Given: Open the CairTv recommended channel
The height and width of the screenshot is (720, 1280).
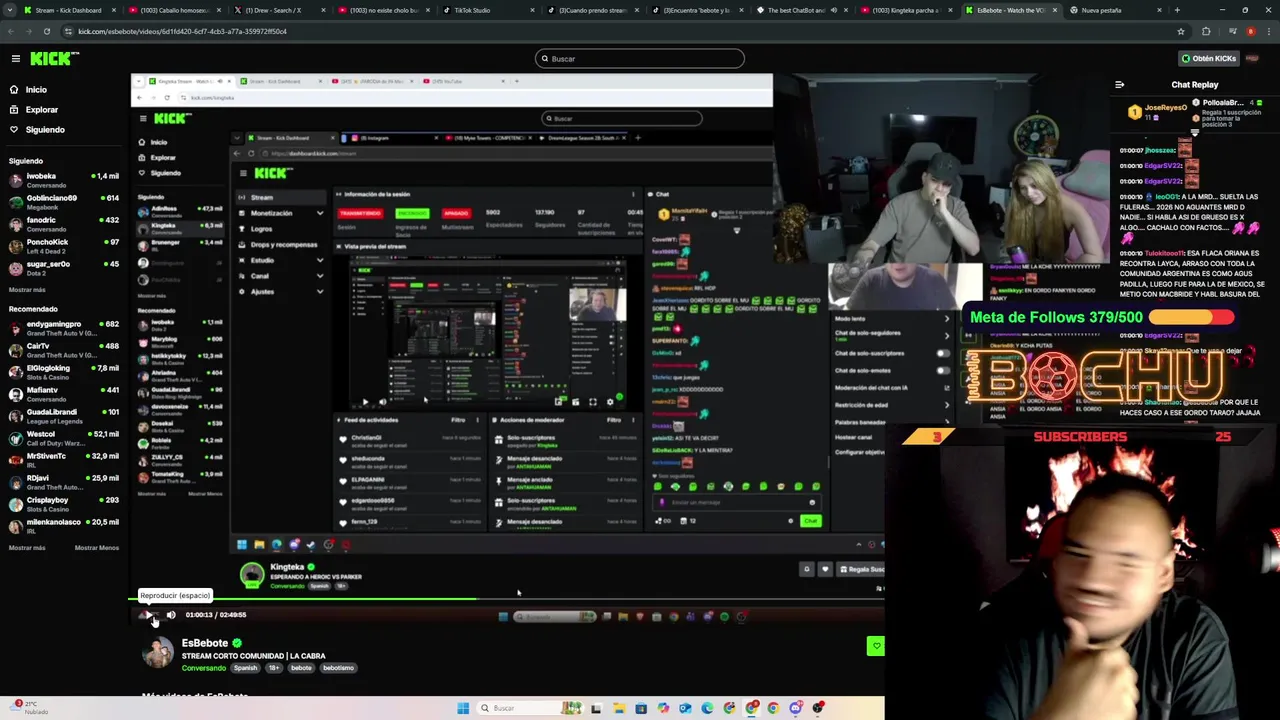Looking at the screenshot, I should [64, 350].
